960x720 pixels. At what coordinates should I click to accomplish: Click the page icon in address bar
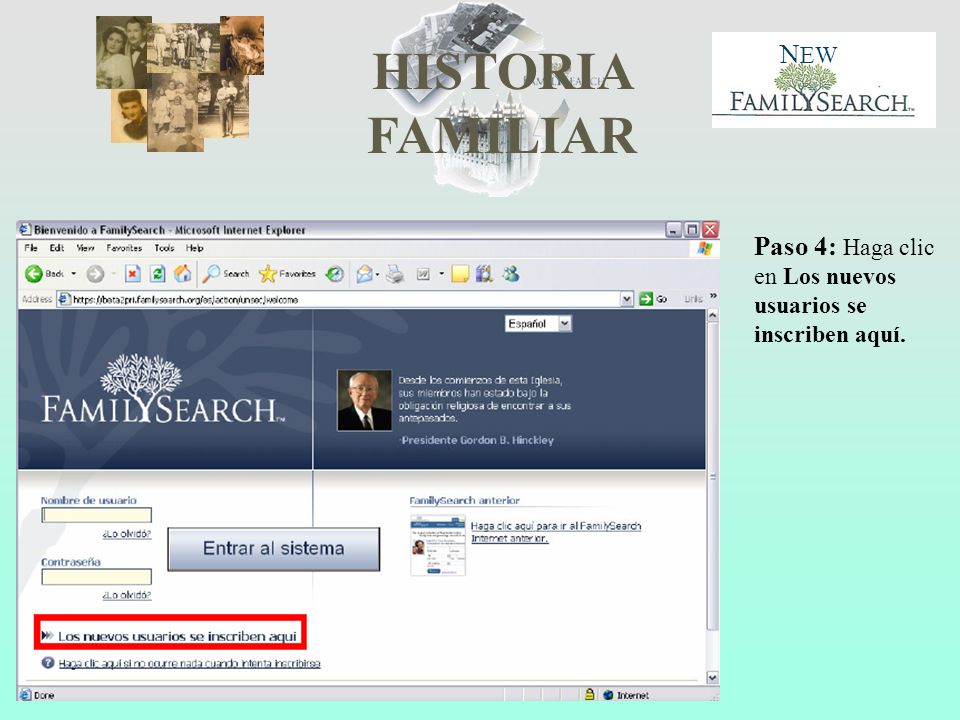click(x=64, y=299)
